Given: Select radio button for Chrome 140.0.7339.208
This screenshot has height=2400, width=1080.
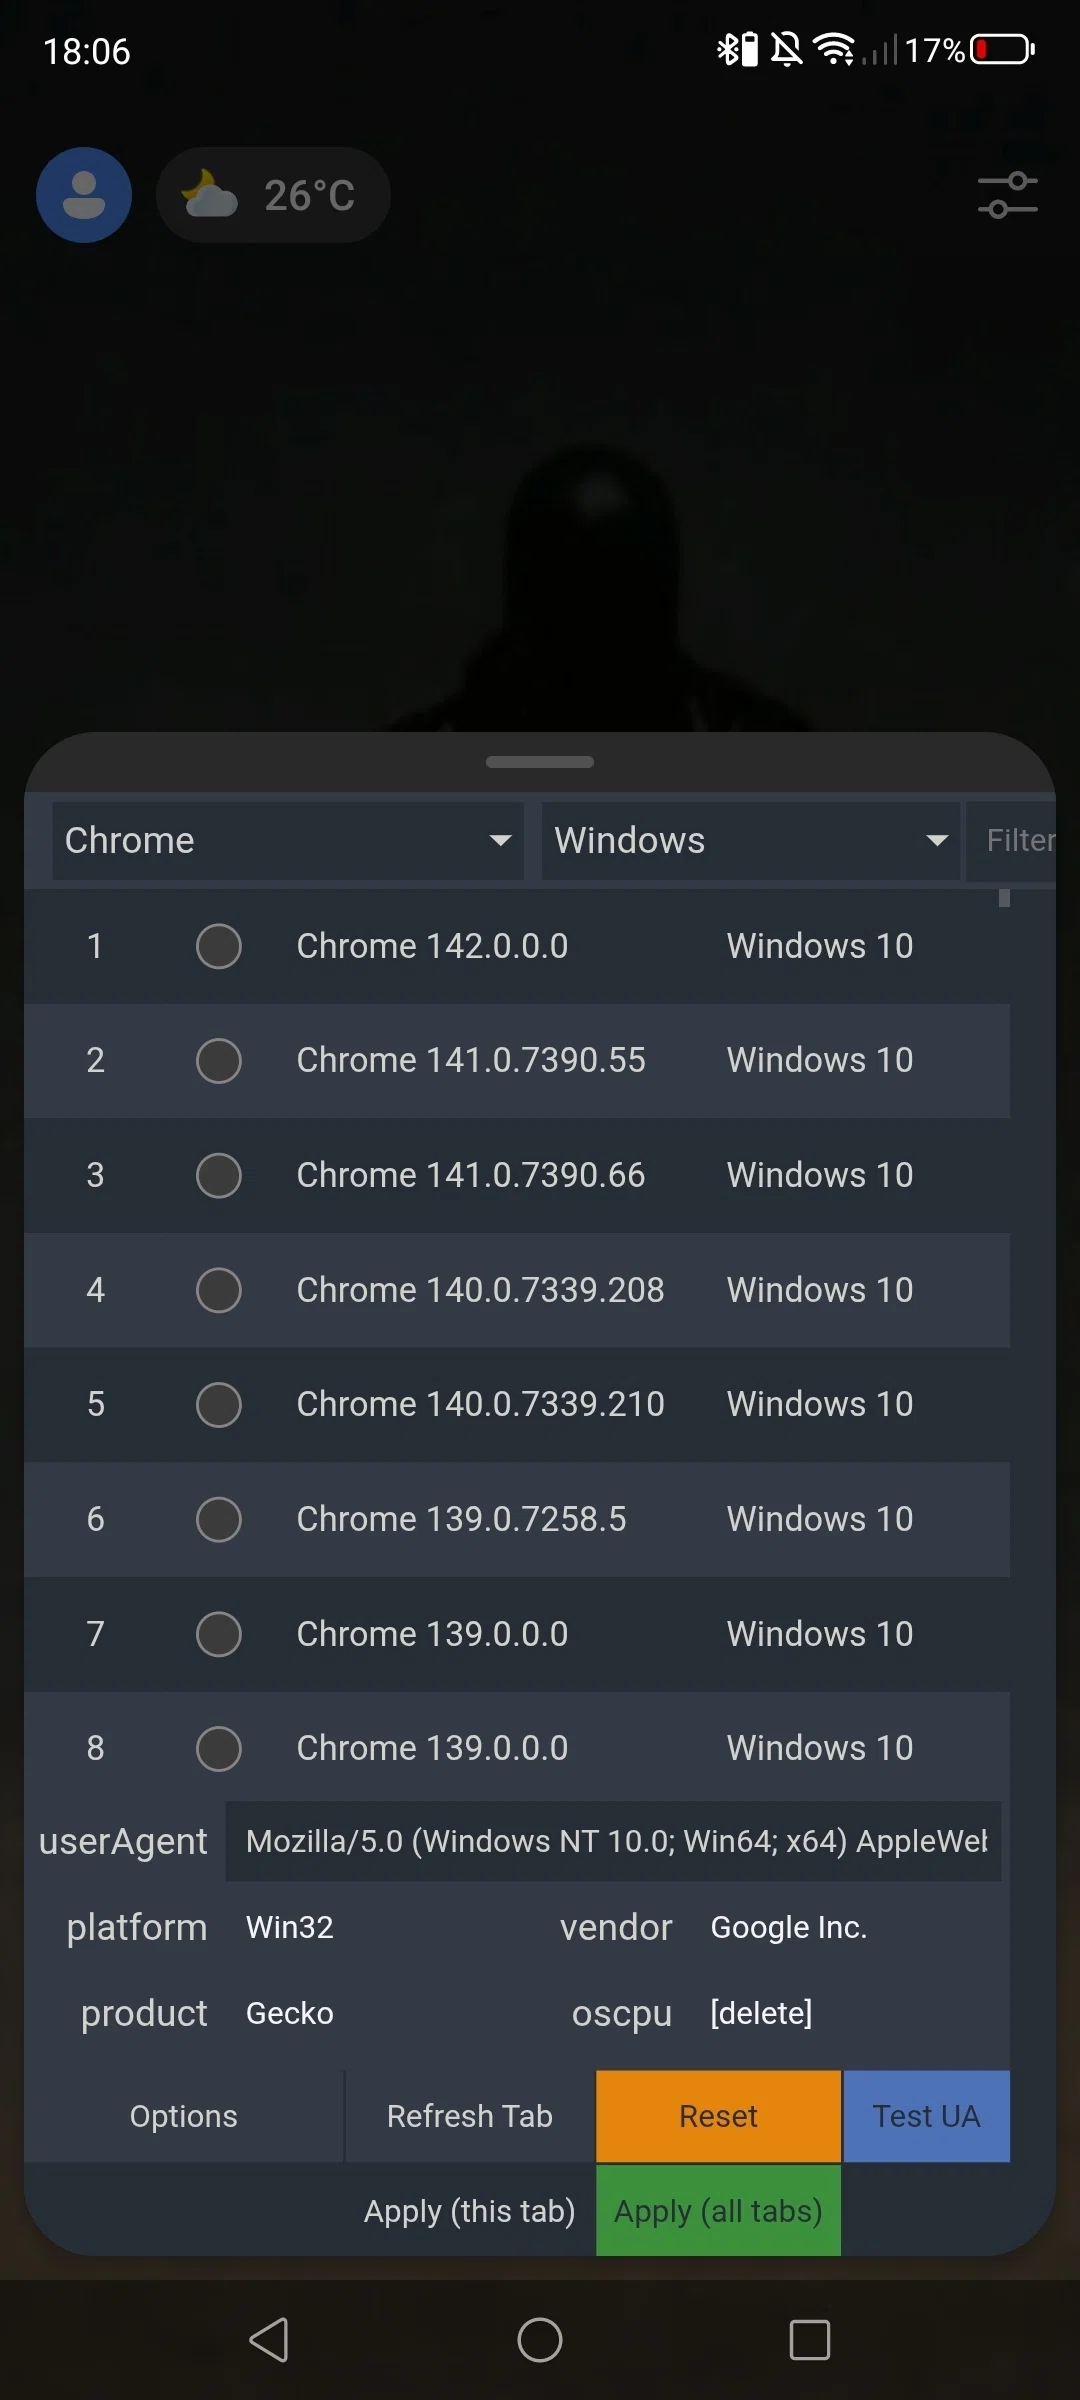Looking at the screenshot, I should click(219, 1290).
